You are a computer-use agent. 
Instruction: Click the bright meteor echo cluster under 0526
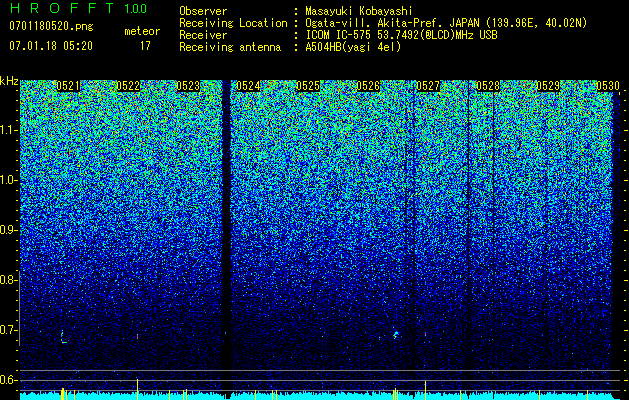396,334
